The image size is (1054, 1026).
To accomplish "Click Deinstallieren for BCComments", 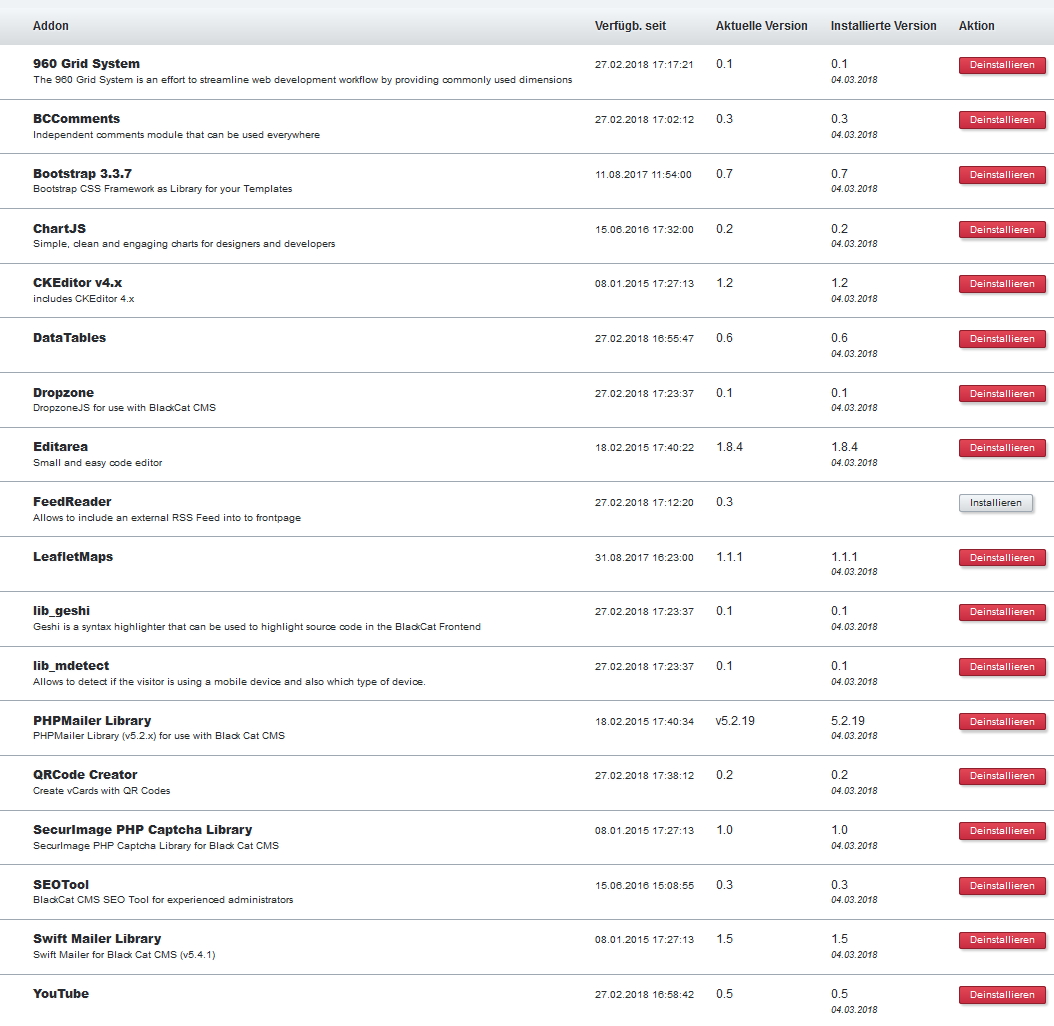I will tap(1002, 120).
